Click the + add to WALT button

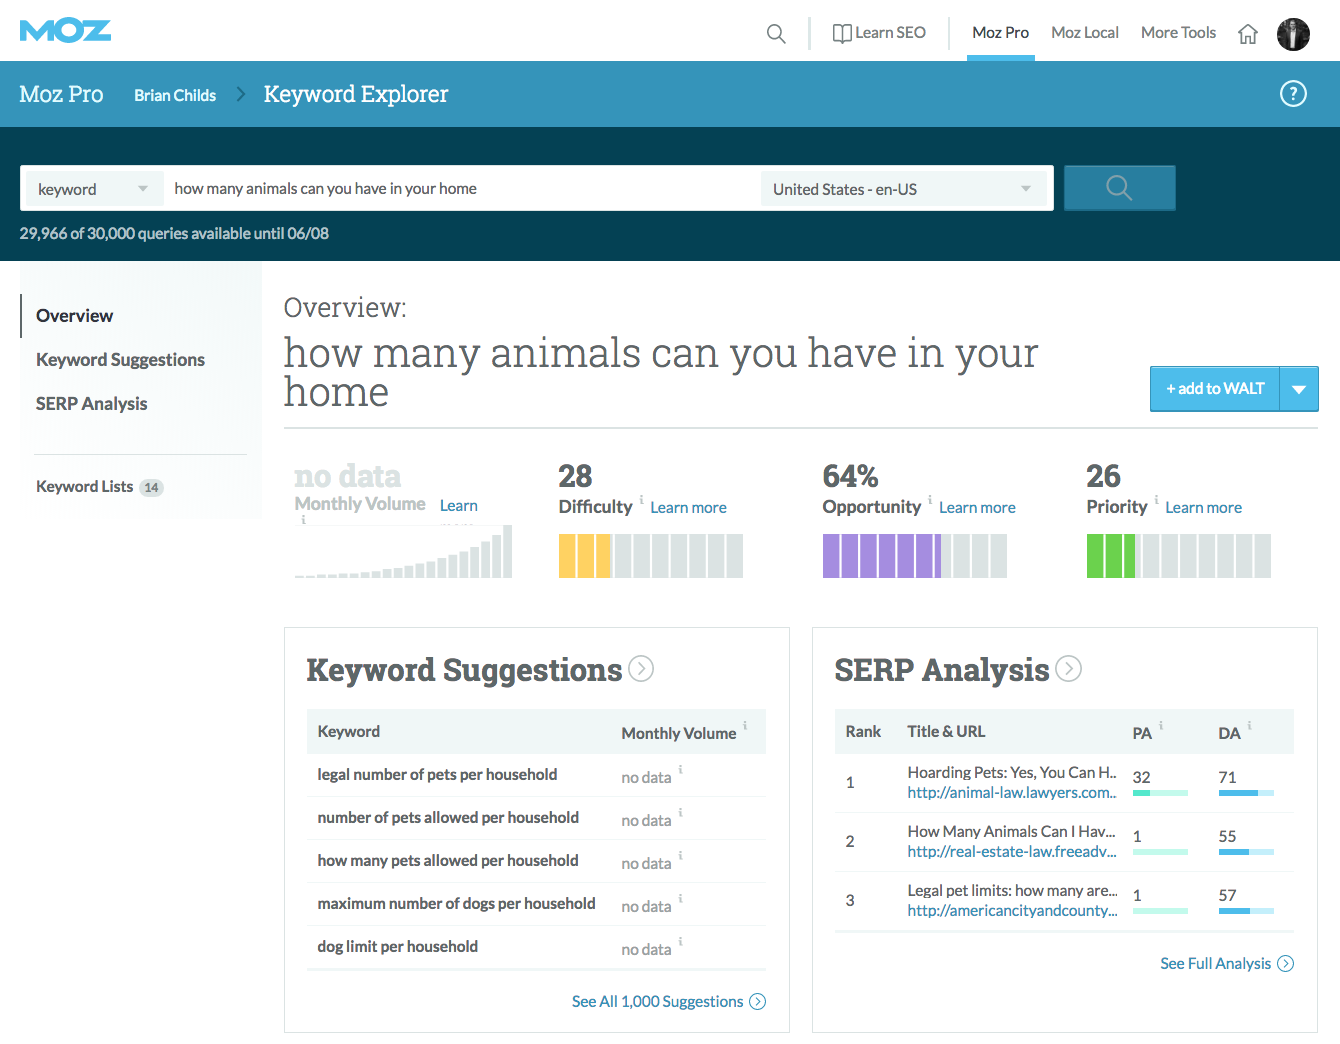1215,389
